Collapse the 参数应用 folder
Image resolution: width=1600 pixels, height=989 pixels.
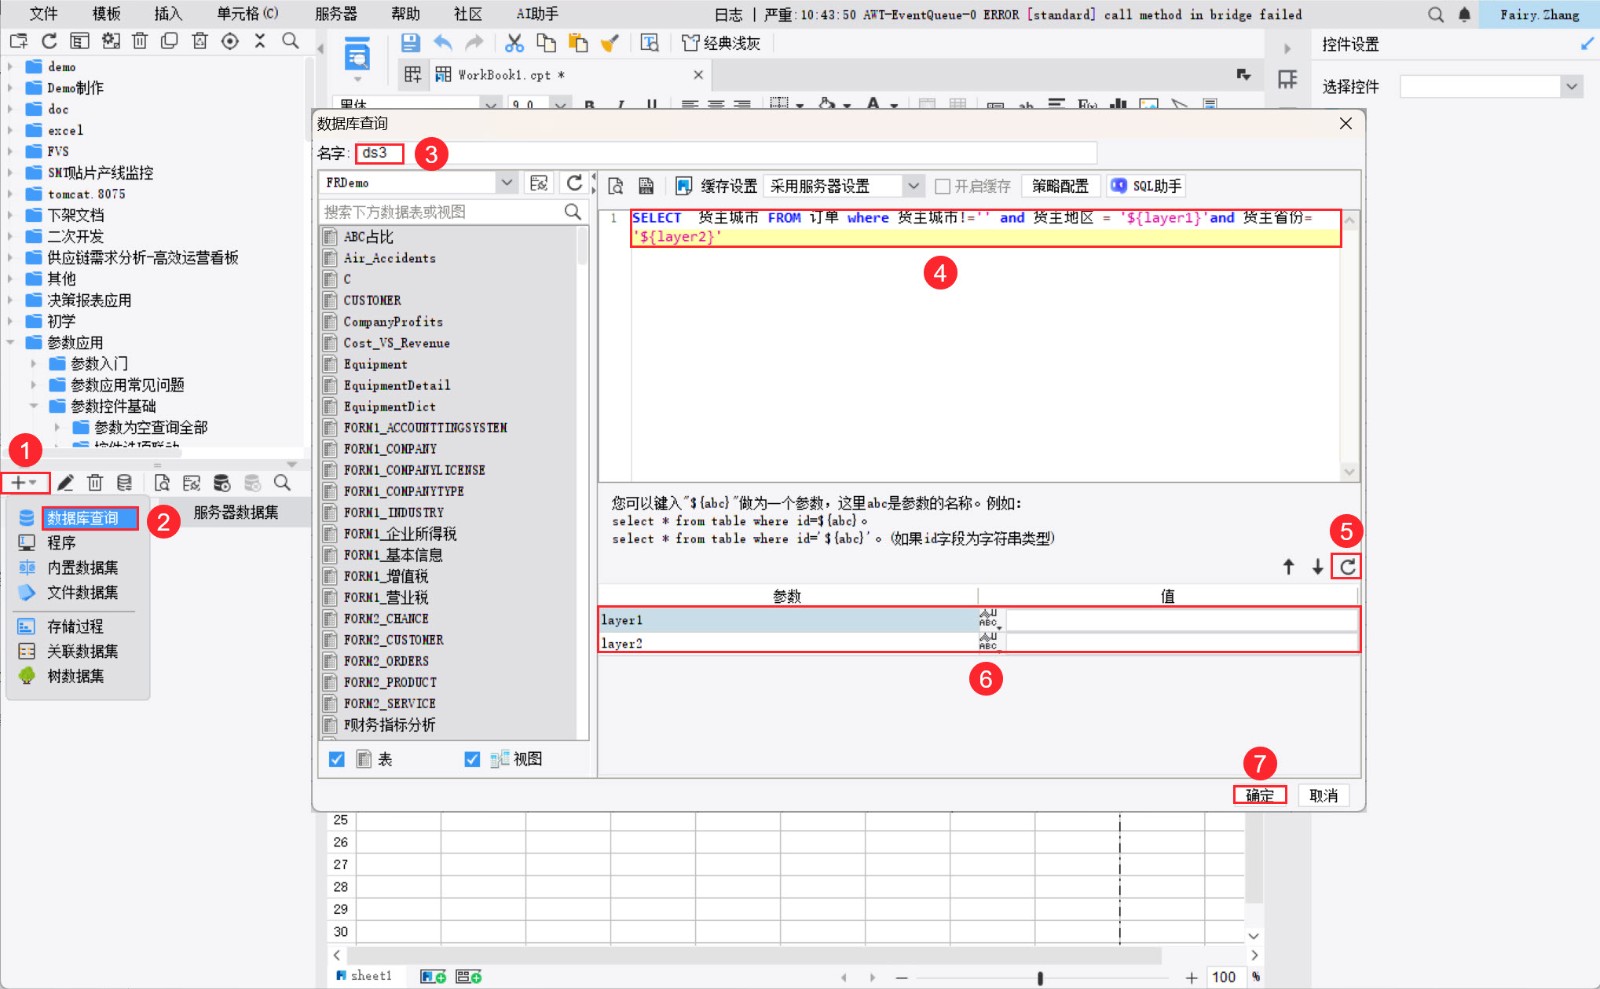point(10,342)
